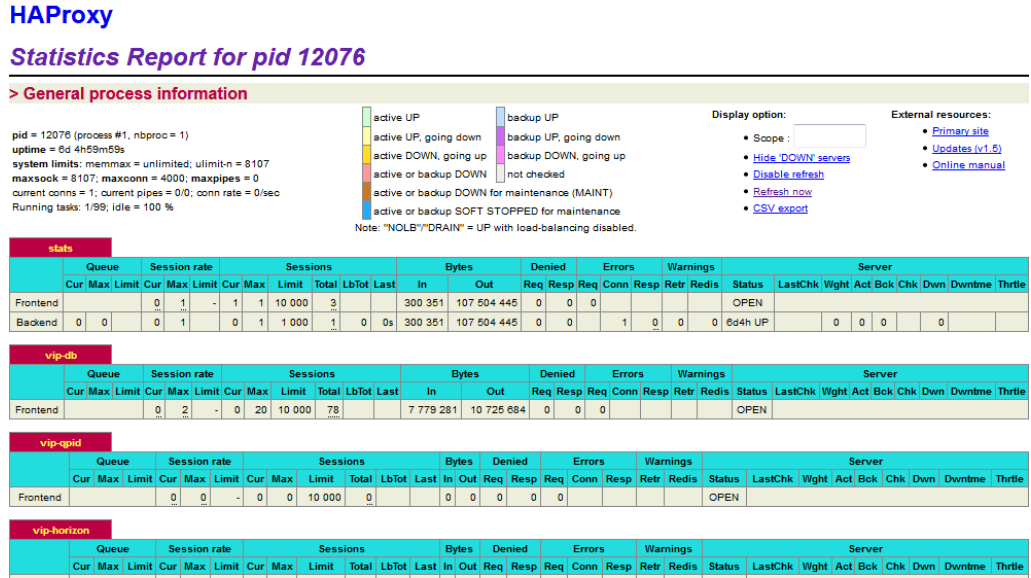Image resolution: width=1031 pixels, height=578 pixels.
Task: Click Dwntme header in vip-db table
Action: [971, 391]
